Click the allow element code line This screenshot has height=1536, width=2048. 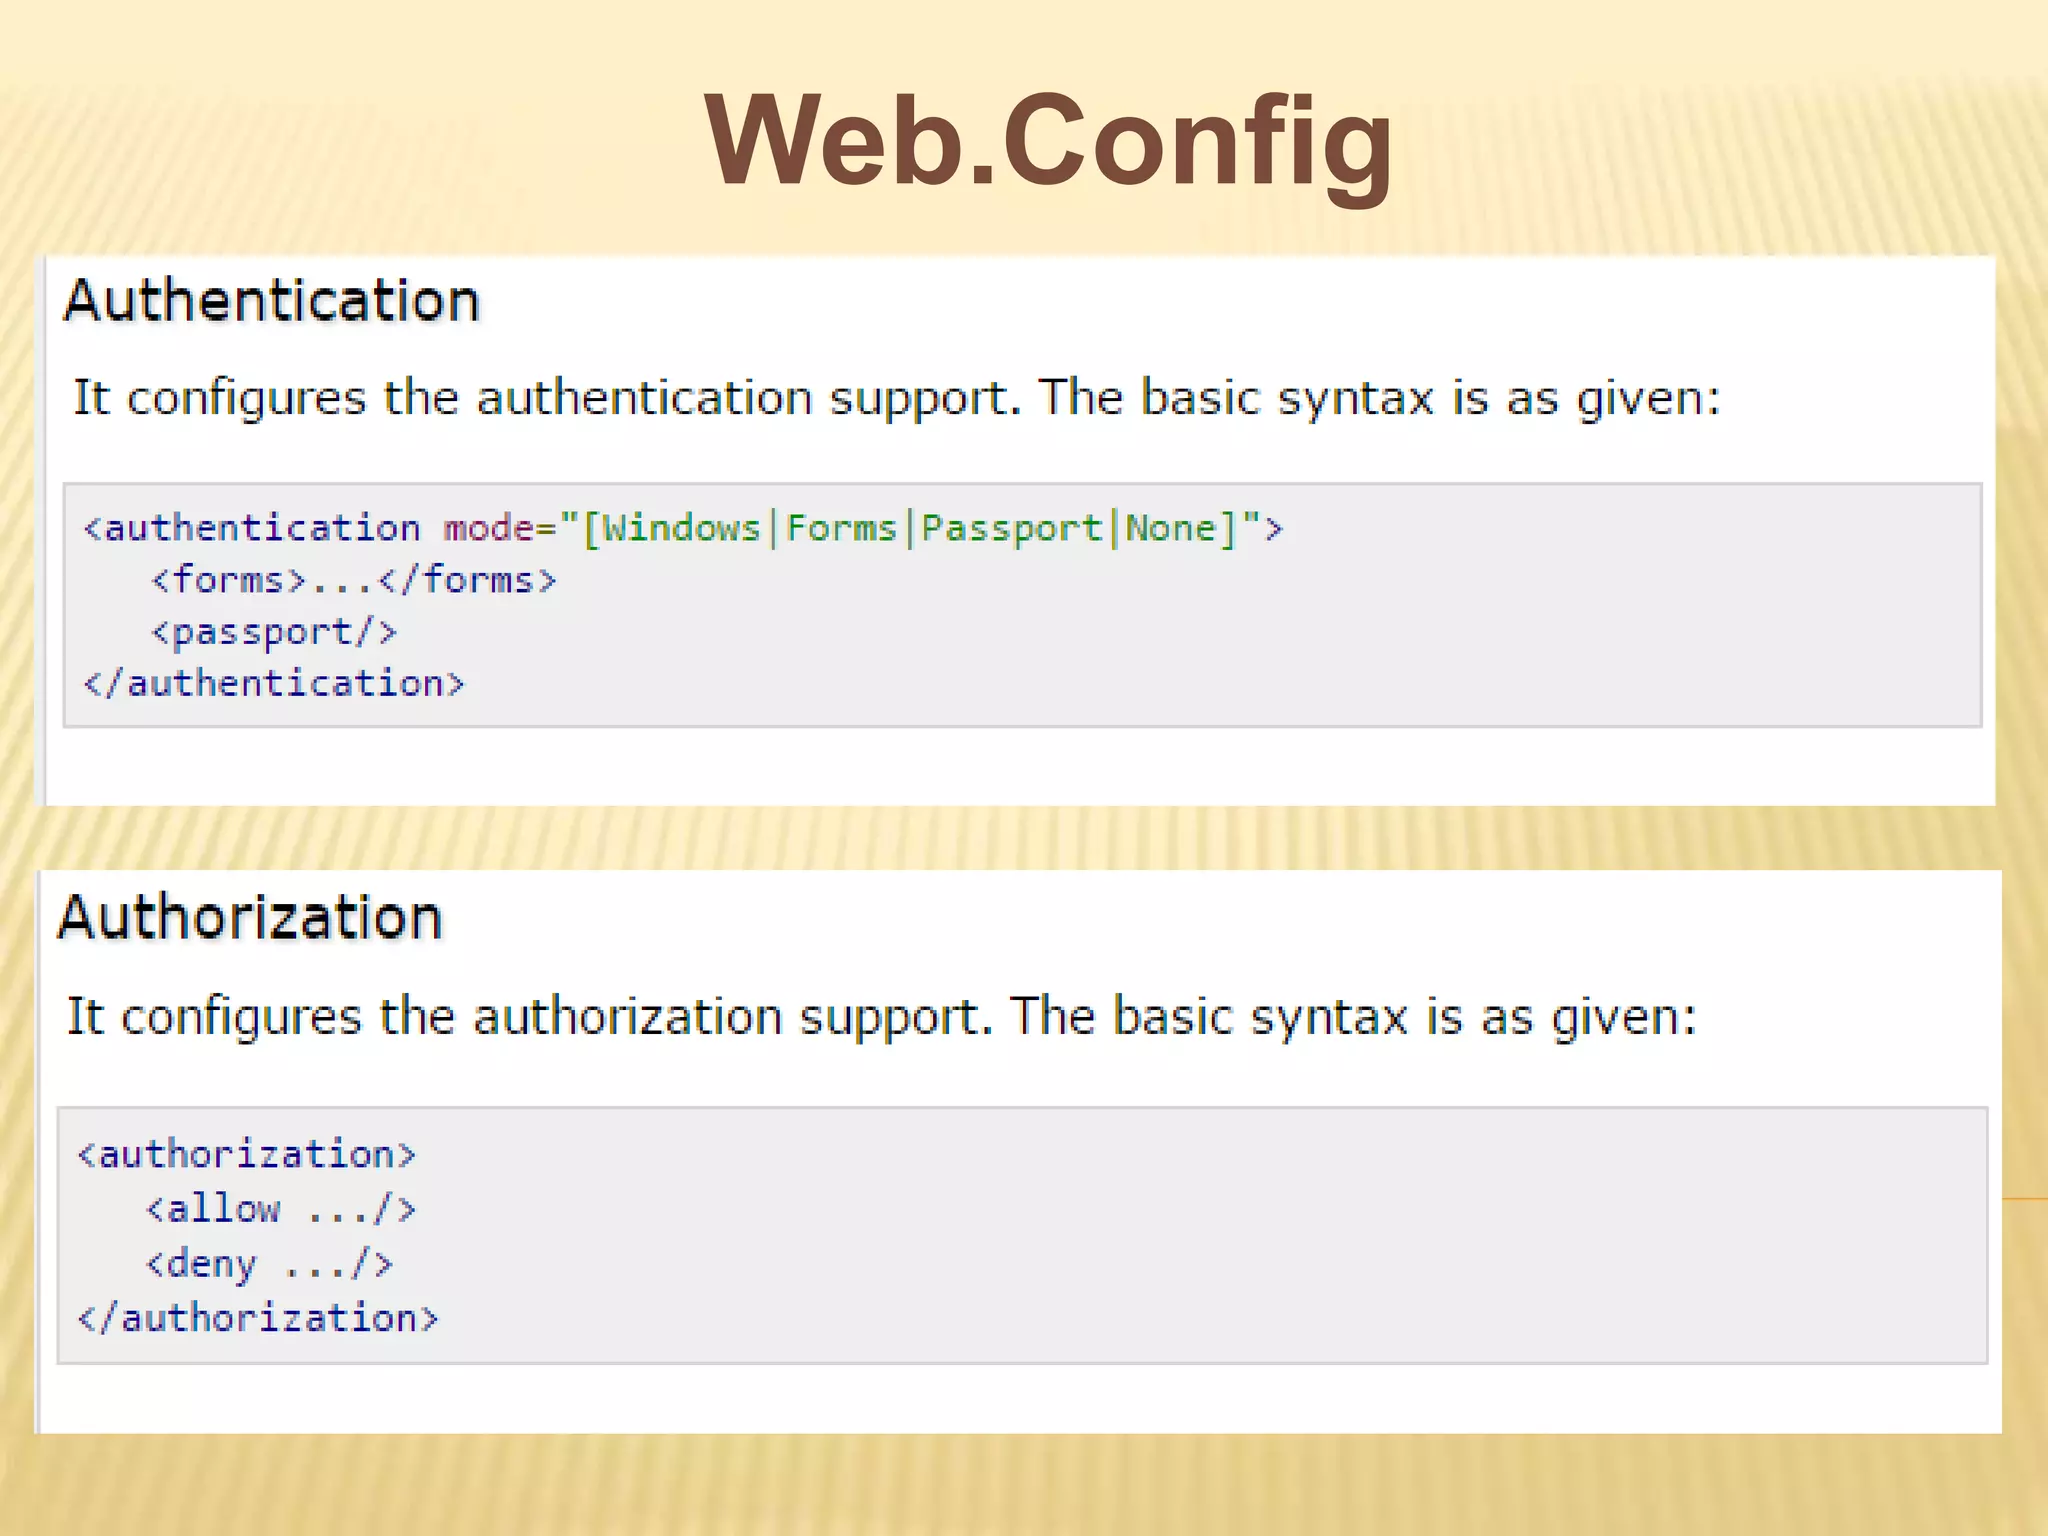280,1209
